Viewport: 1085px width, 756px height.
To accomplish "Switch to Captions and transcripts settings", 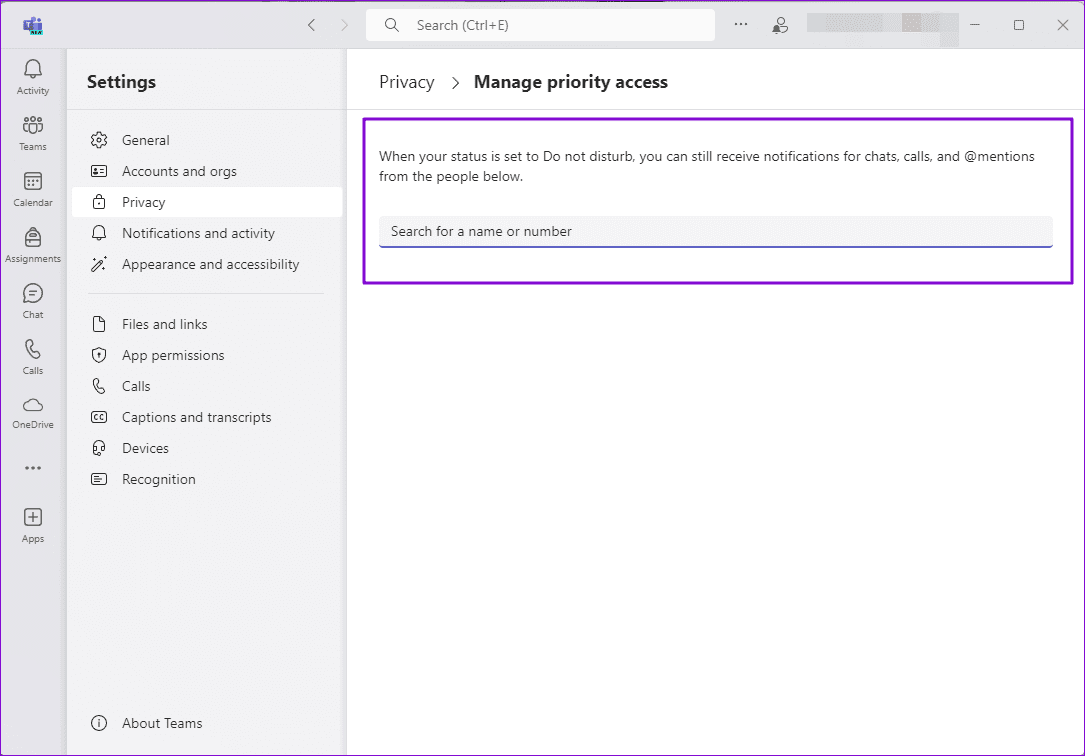I will coord(196,417).
